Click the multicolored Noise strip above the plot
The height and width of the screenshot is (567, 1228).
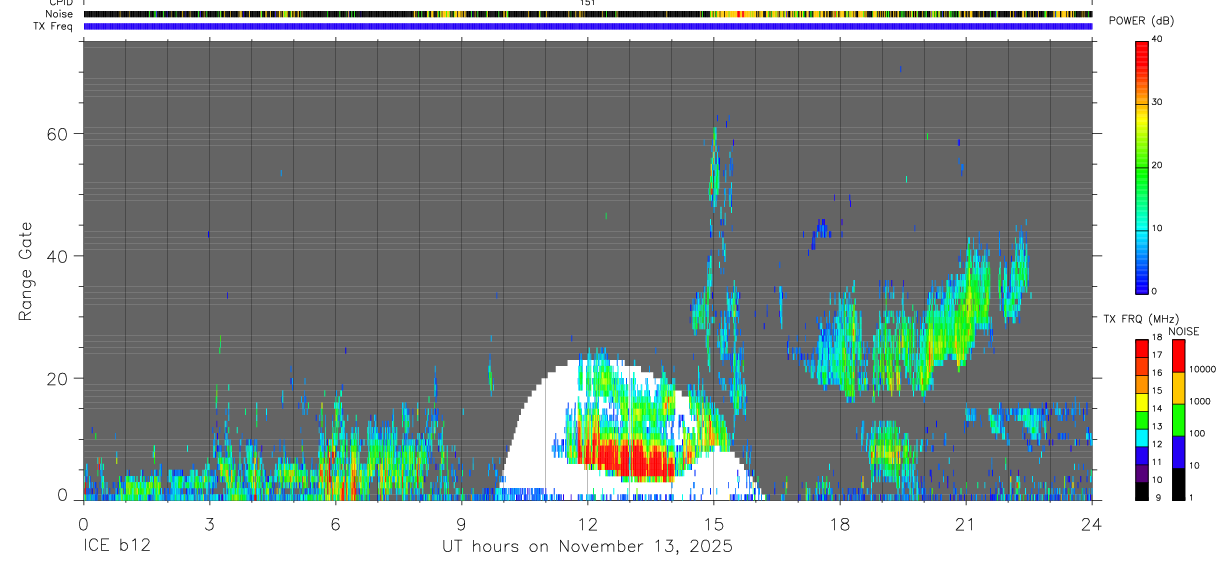[588, 14]
